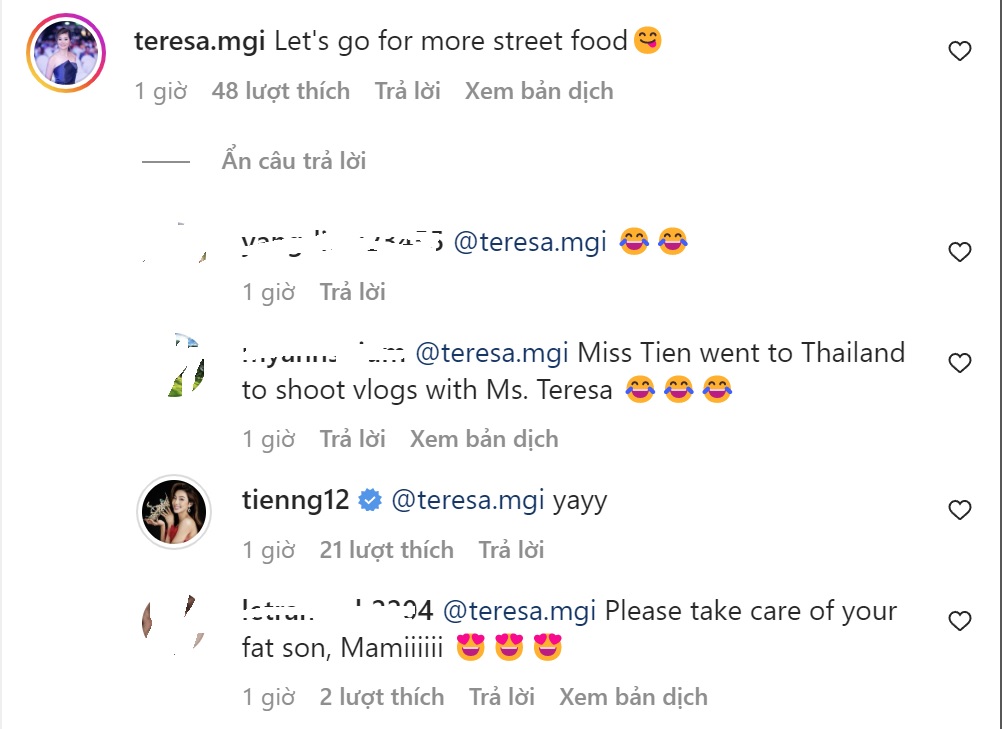Like teresa.mgi's street food comment
This screenshot has height=729, width=1002.
[959, 51]
